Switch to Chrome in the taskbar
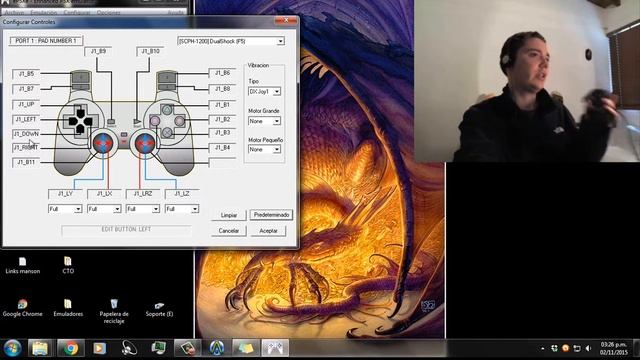 pos(71,348)
